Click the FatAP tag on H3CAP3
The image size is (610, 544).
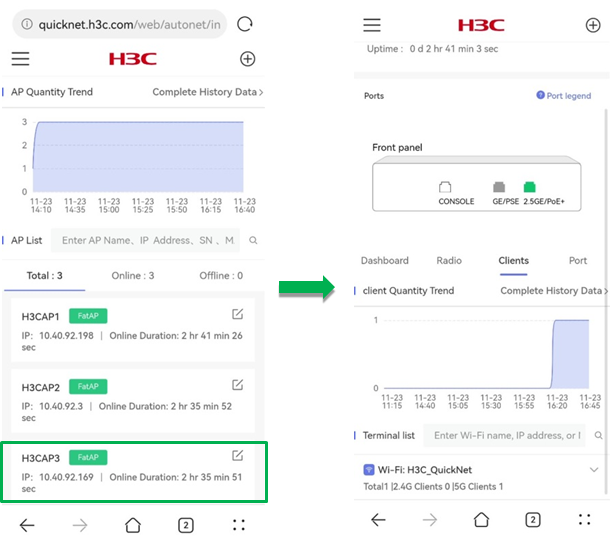click(x=88, y=457)
